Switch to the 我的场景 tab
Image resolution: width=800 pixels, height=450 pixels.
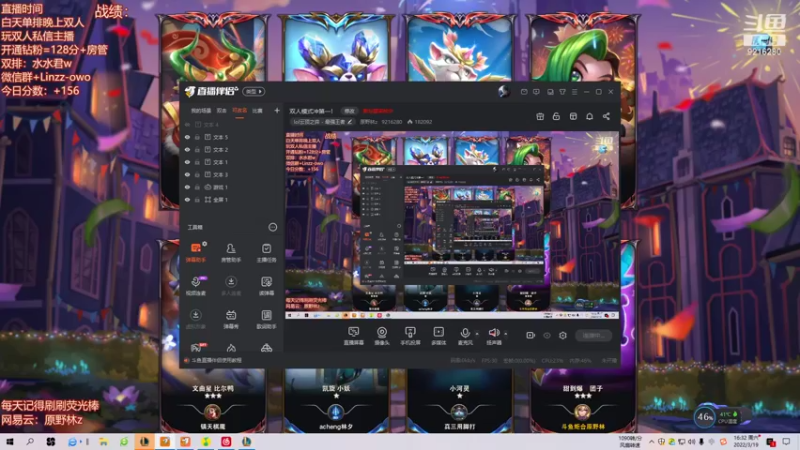[201, 111]
